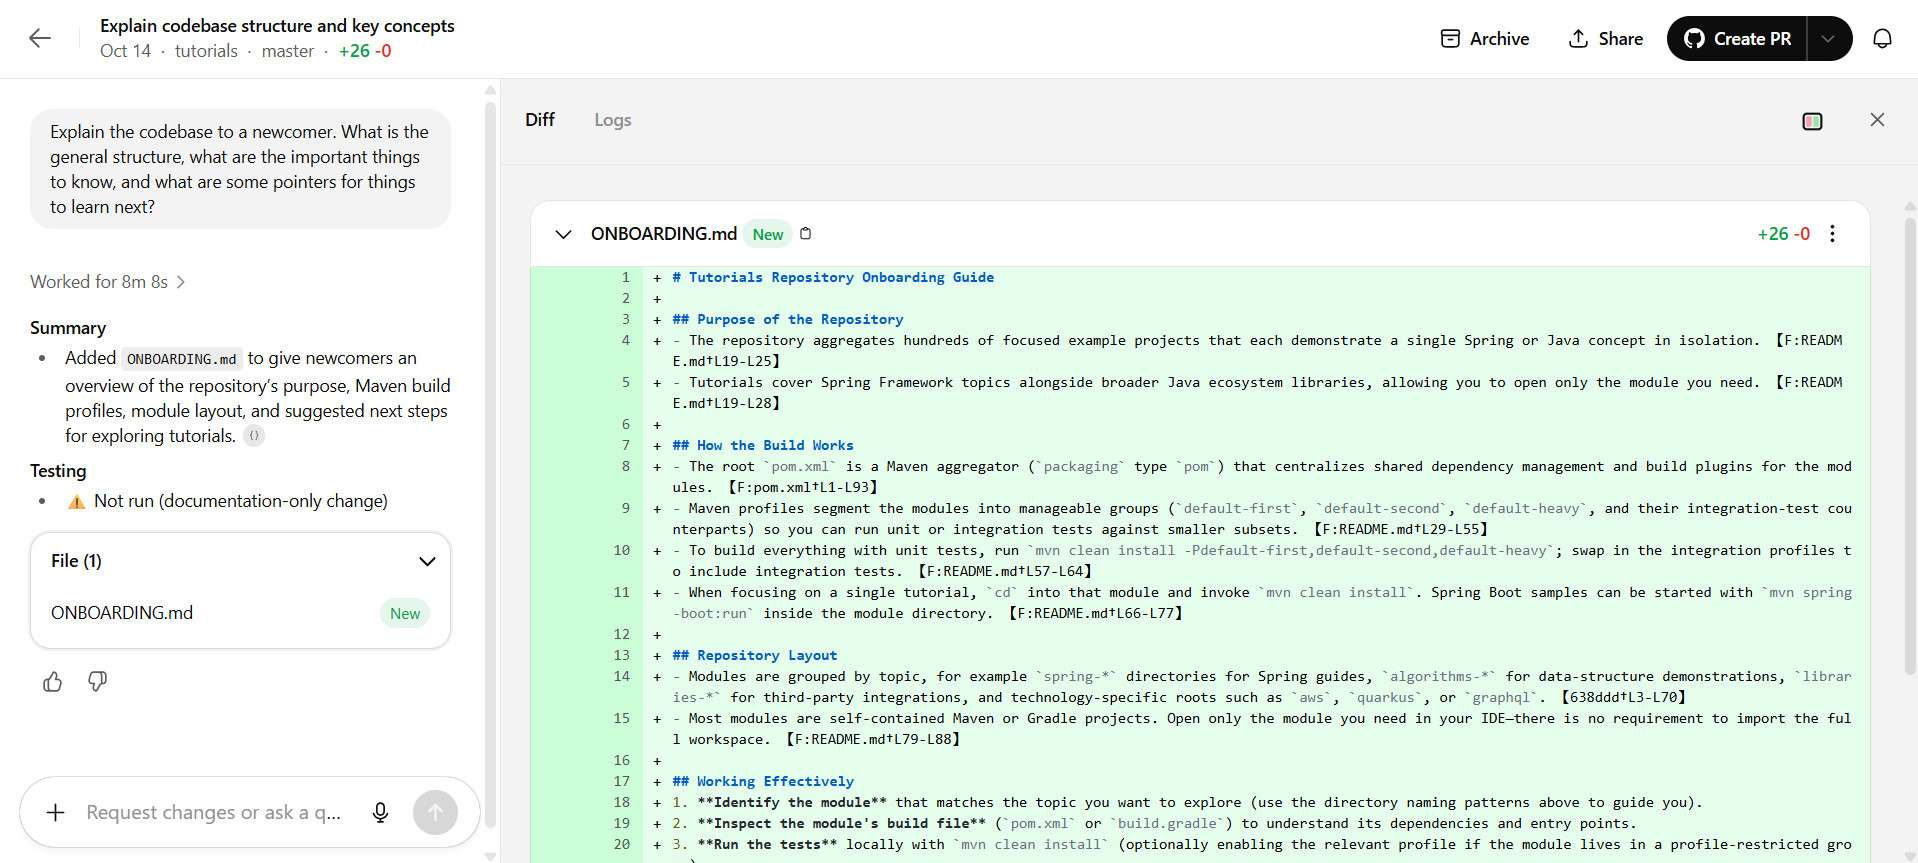Image resolution: width=1918 pixels, height=863 pixels.
Task: Switch to the Logs tab
Action: (612, 120)
